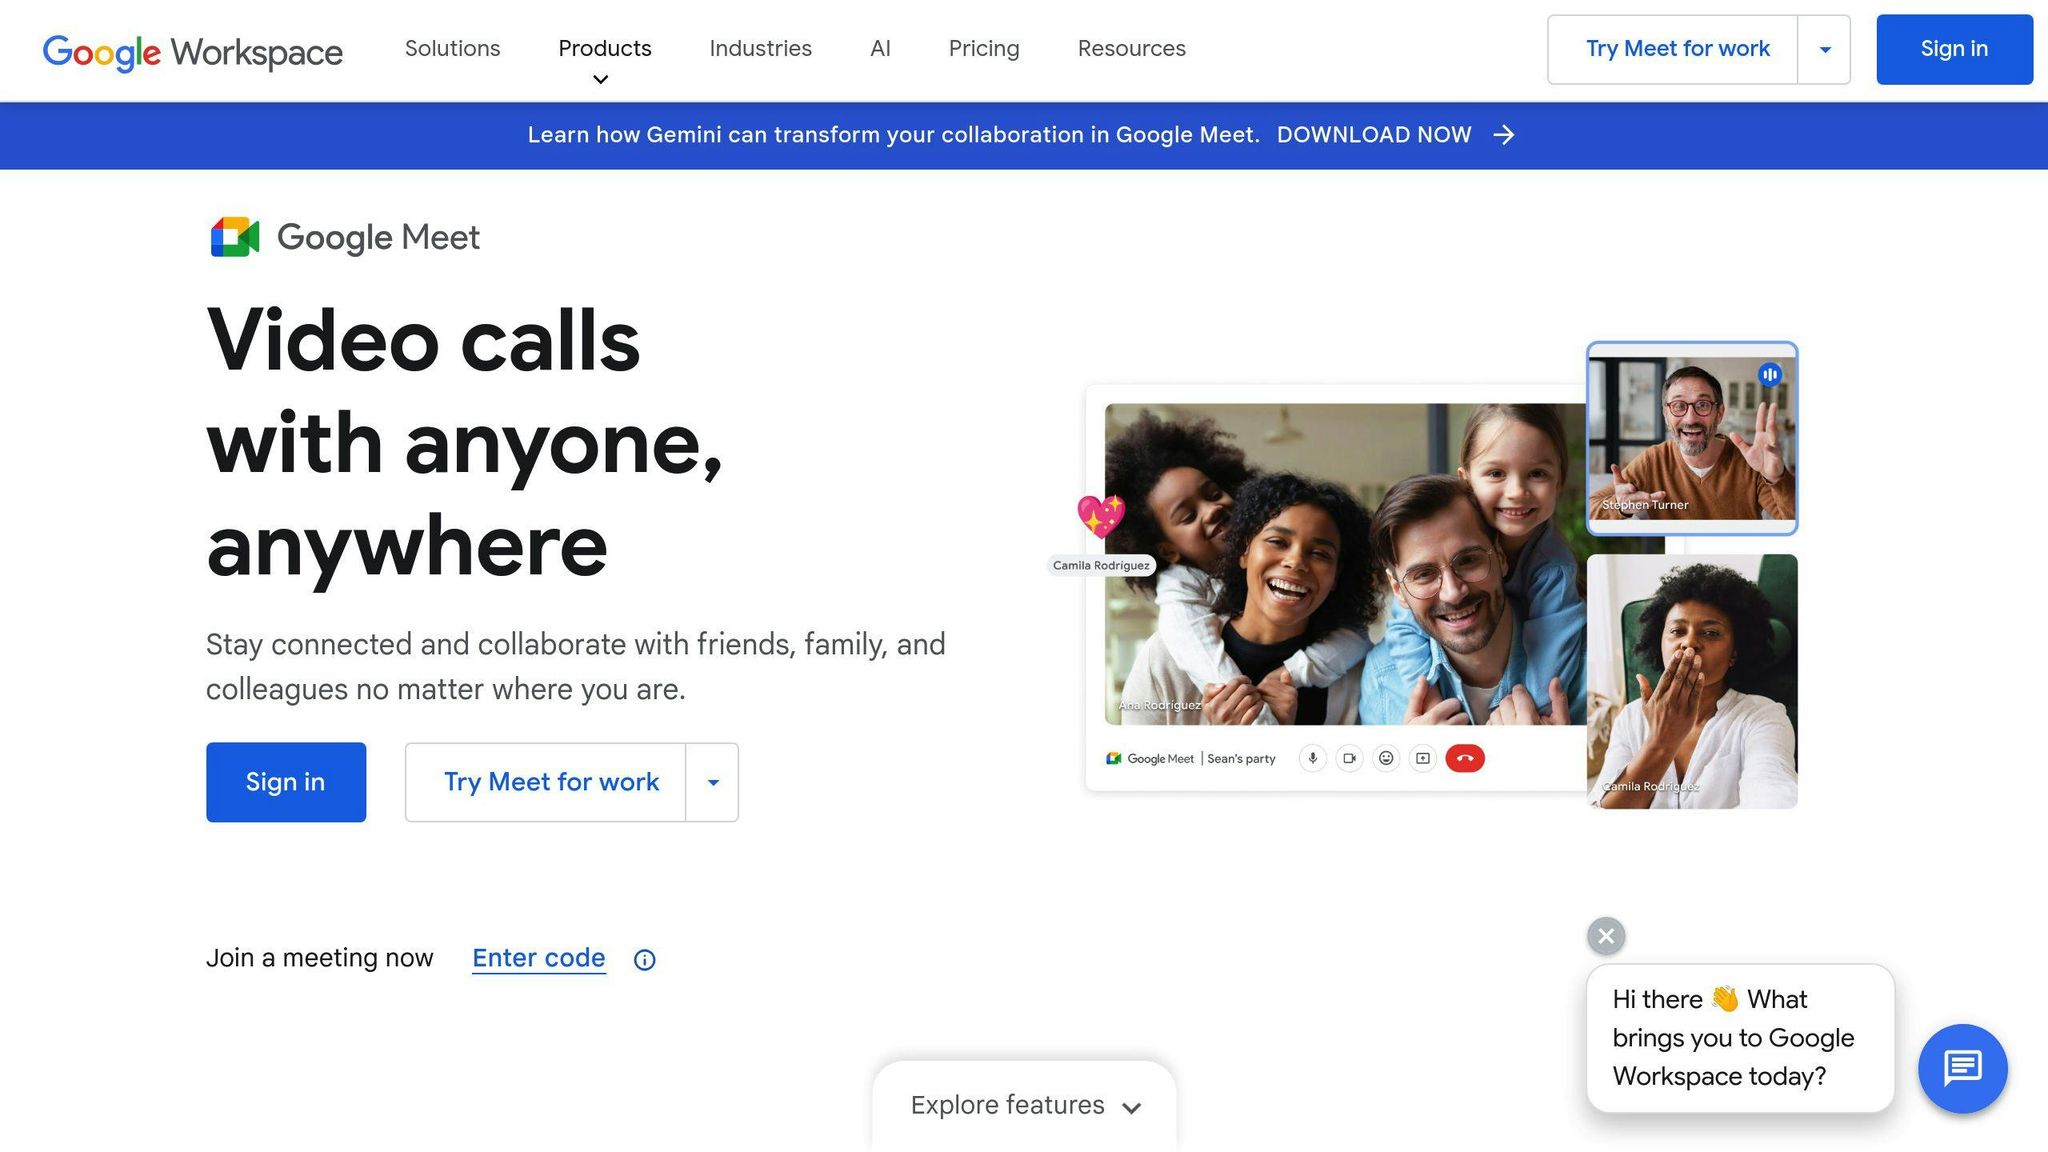The height and width of the screenshot is (1152, 2048).
Task: Click the DOWNLOAD NOW link in the banner
Action: [1375, 135]
